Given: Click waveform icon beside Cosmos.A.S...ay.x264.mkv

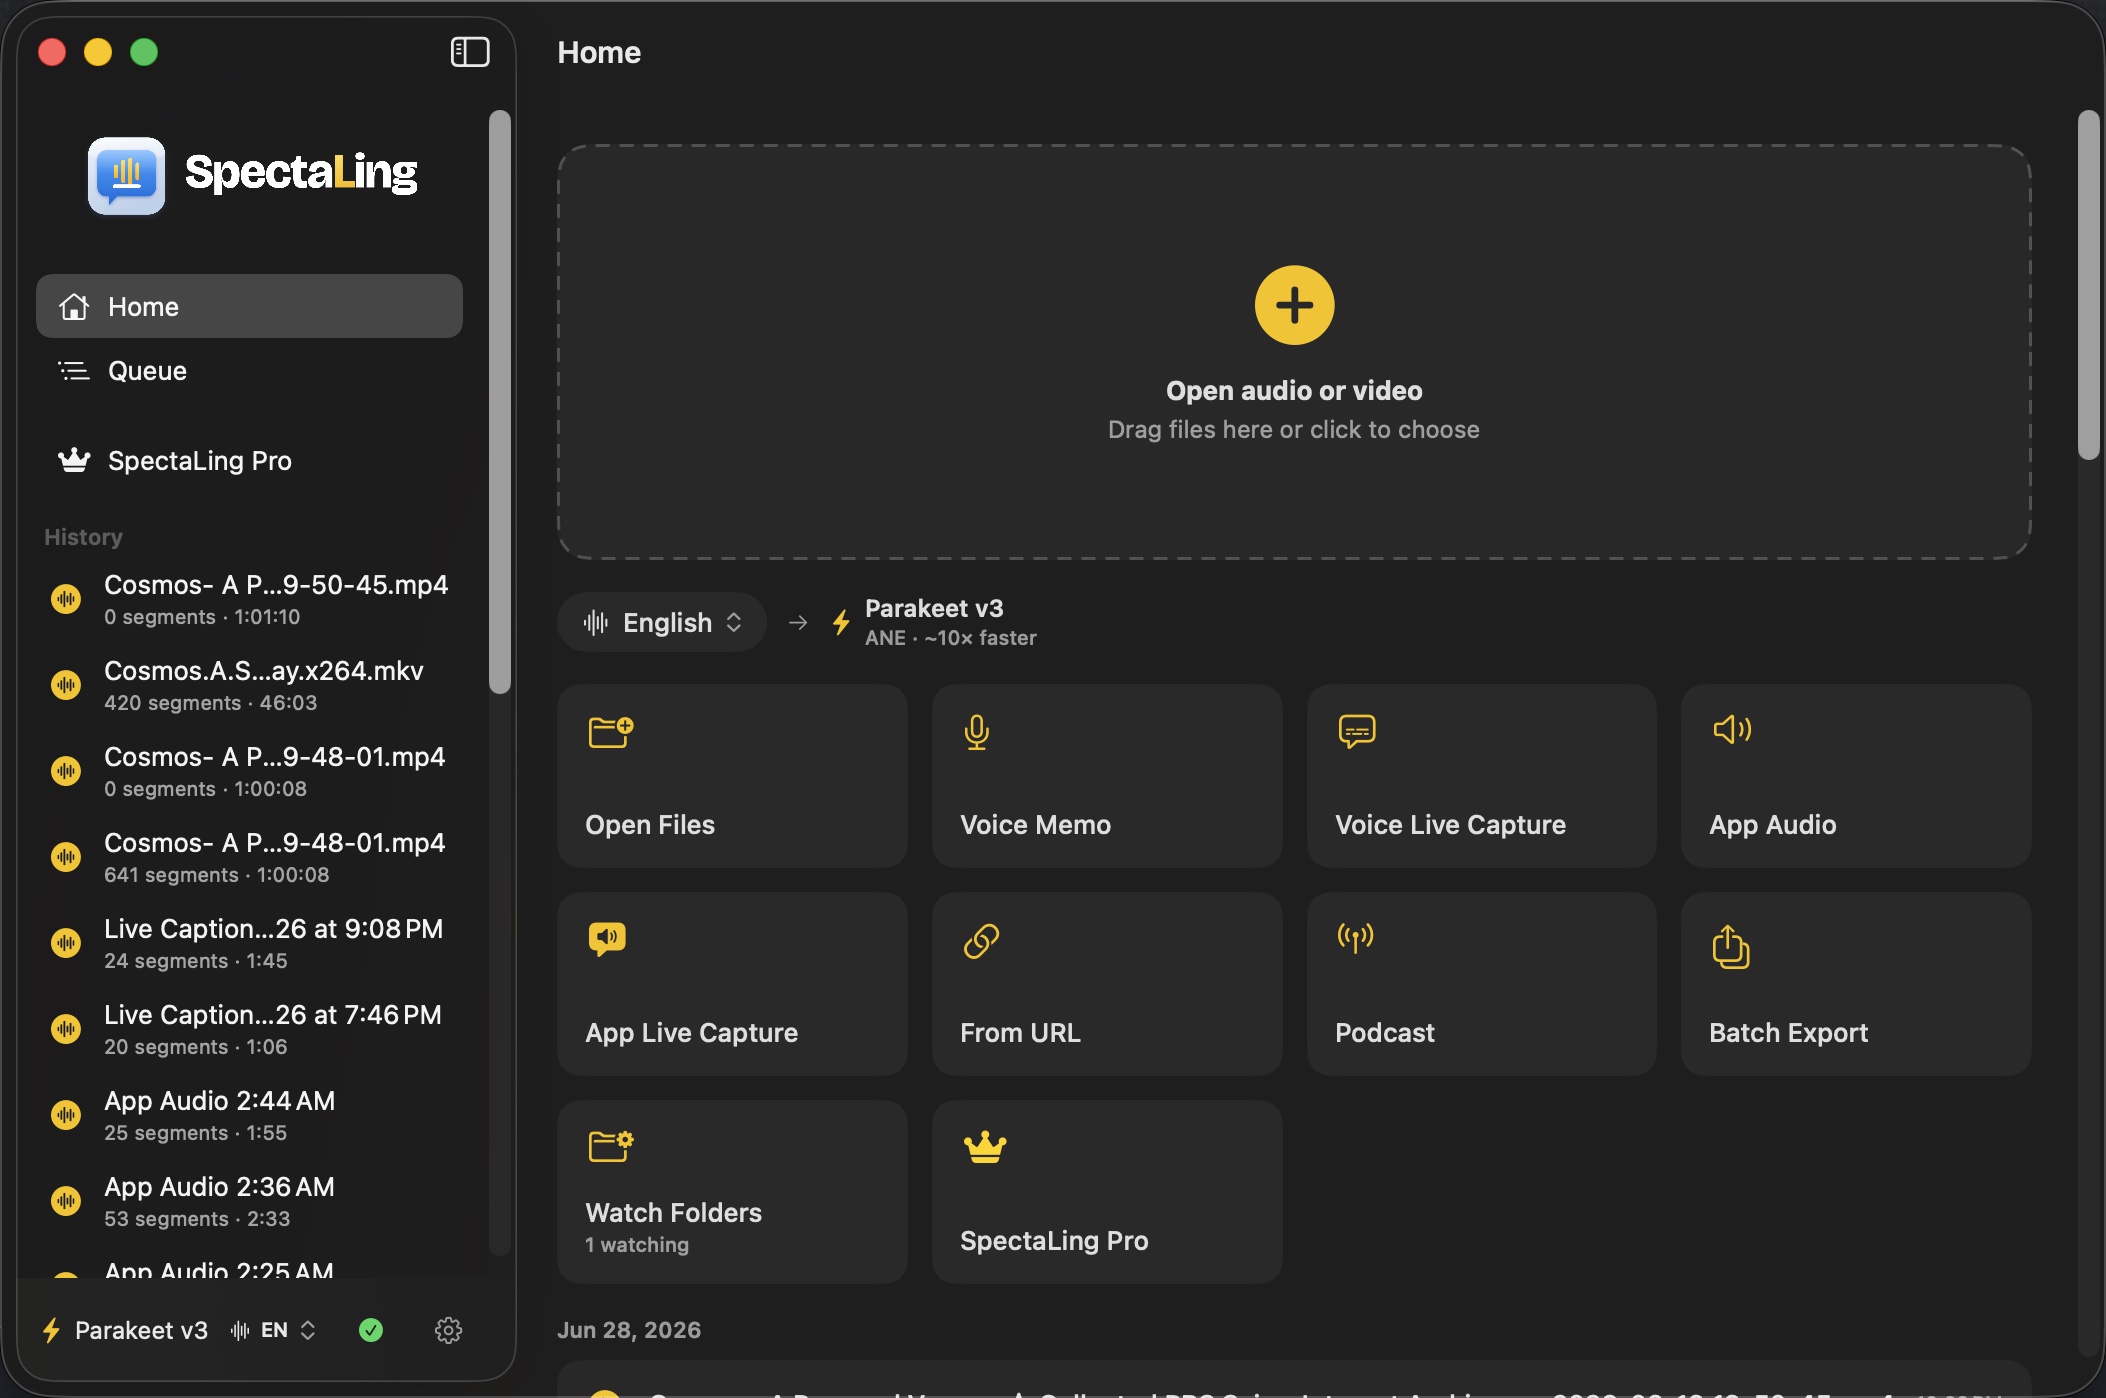Looking at the screenshot, I should (66, 685).
